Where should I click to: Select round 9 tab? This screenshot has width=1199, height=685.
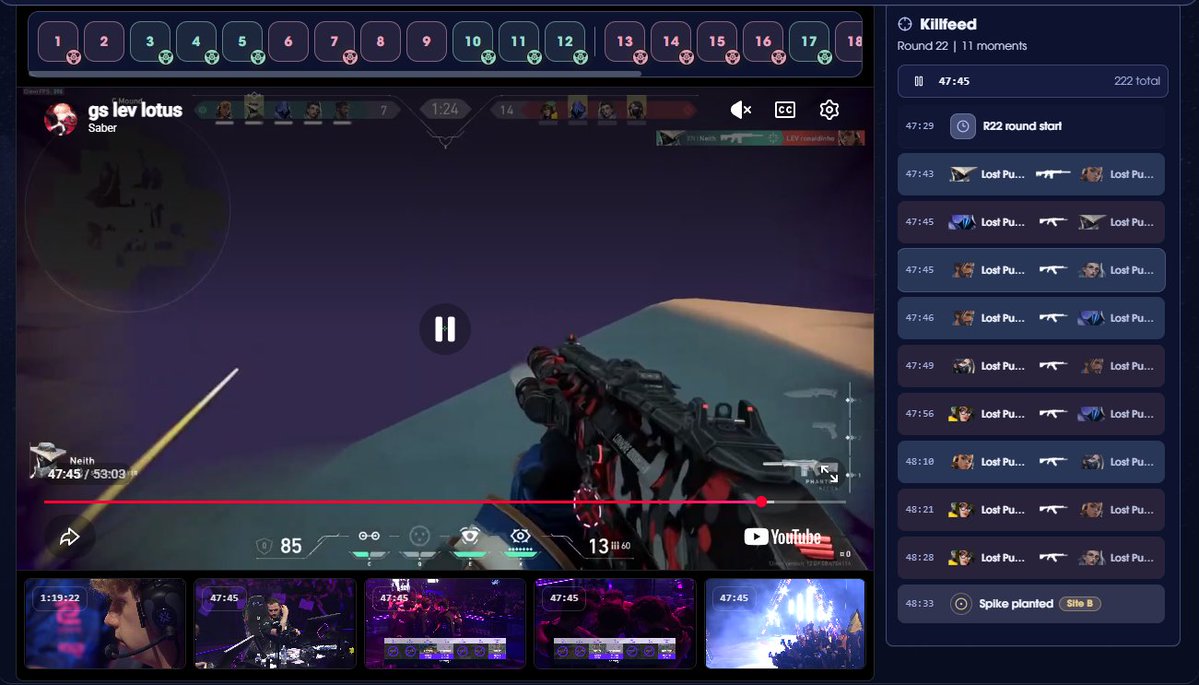click(x=427, y=41)
